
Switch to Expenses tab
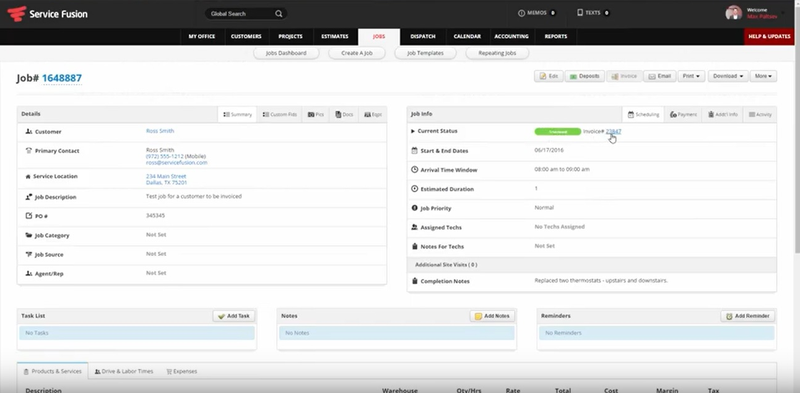point(182,371)
